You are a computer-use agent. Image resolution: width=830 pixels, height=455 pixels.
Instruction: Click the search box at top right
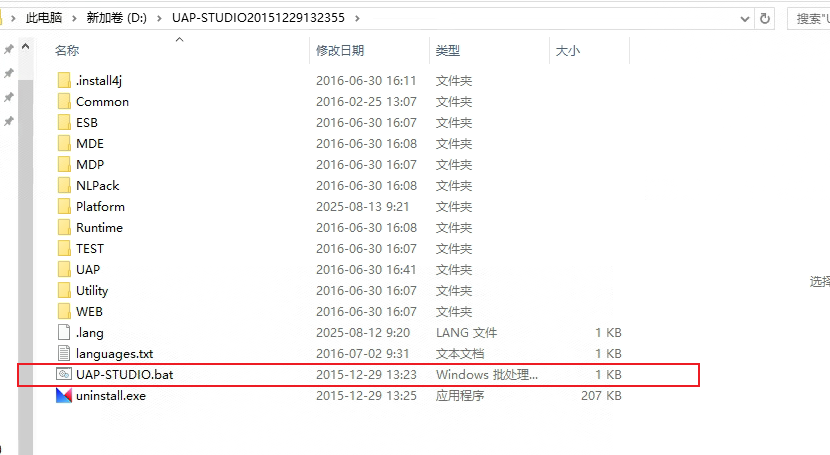[809, 19]
